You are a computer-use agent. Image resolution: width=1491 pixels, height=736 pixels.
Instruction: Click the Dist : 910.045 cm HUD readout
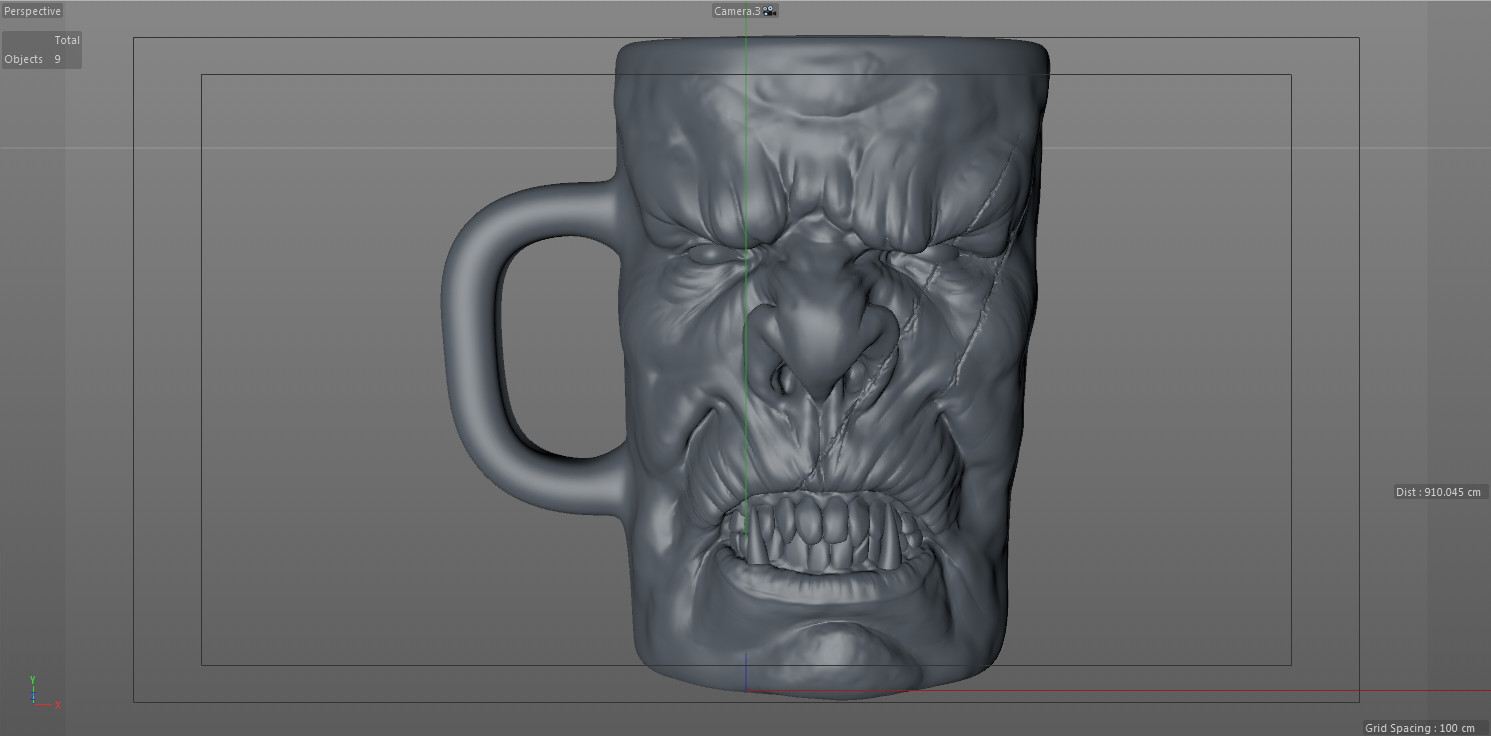(1437, 492)
